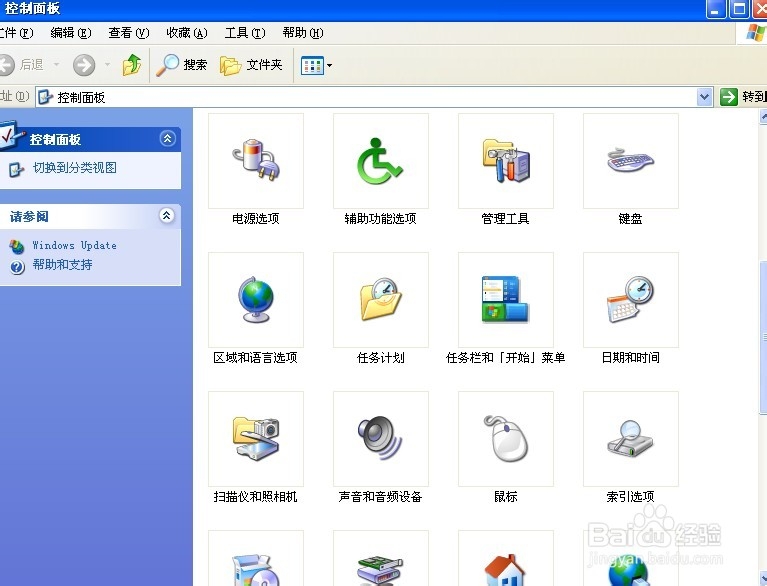This screenshot has height=586, width=767.
Task: Select the 辅助功能选项 label text
Action: point(381,219)
